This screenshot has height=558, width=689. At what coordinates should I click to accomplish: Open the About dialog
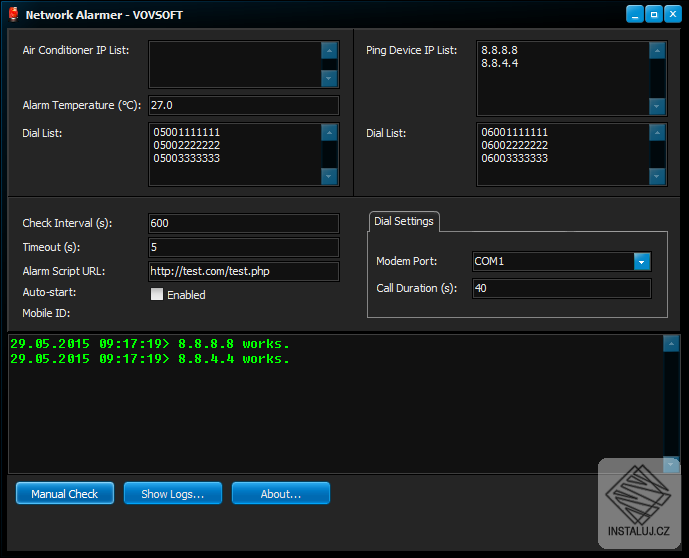[x=280, y=493]
